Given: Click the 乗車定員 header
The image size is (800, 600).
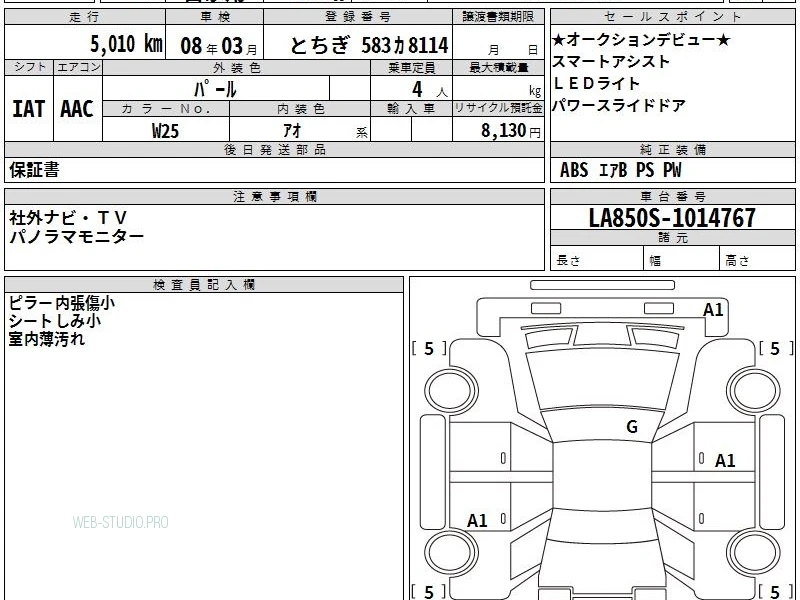Looking at the screenshot, I should click(411, 68).
